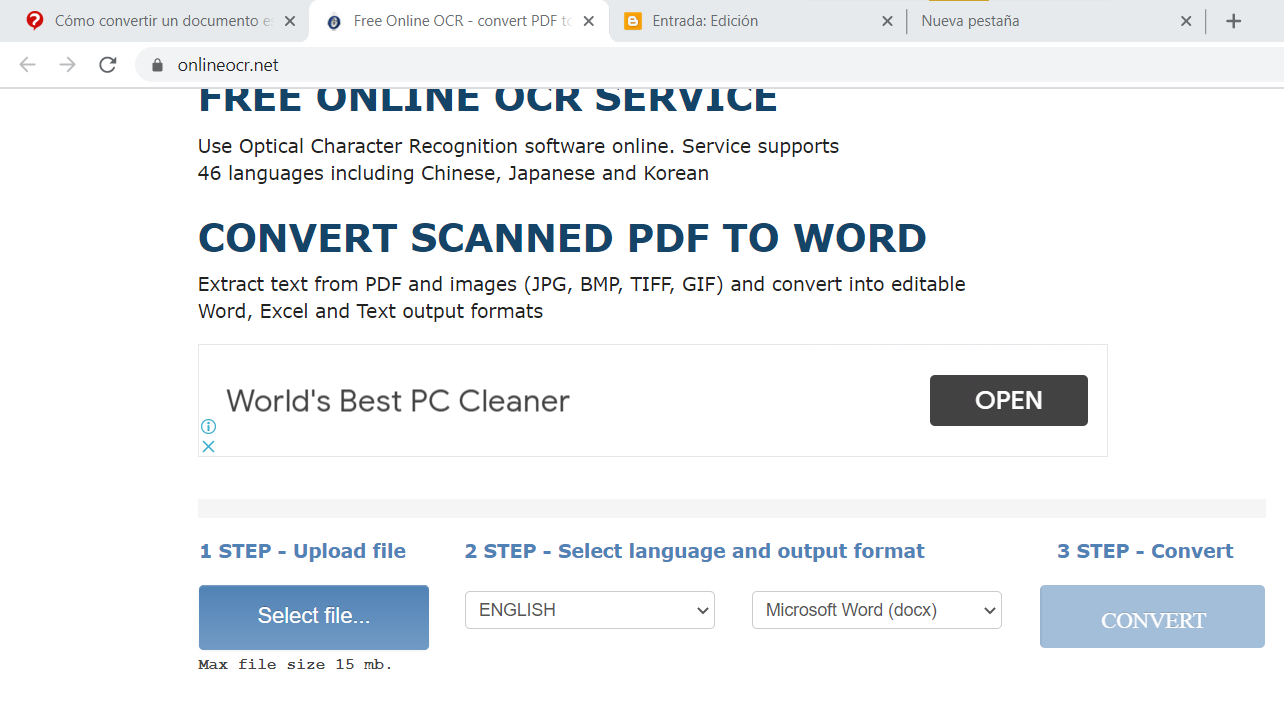Dismiss the ad with the X icon
This screenshot has height=706, width=1284.
tap(208, 446)
